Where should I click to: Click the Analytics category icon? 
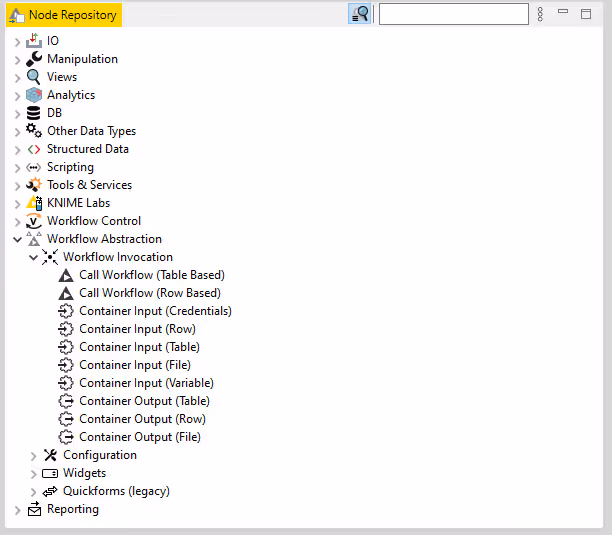[34, 95]
